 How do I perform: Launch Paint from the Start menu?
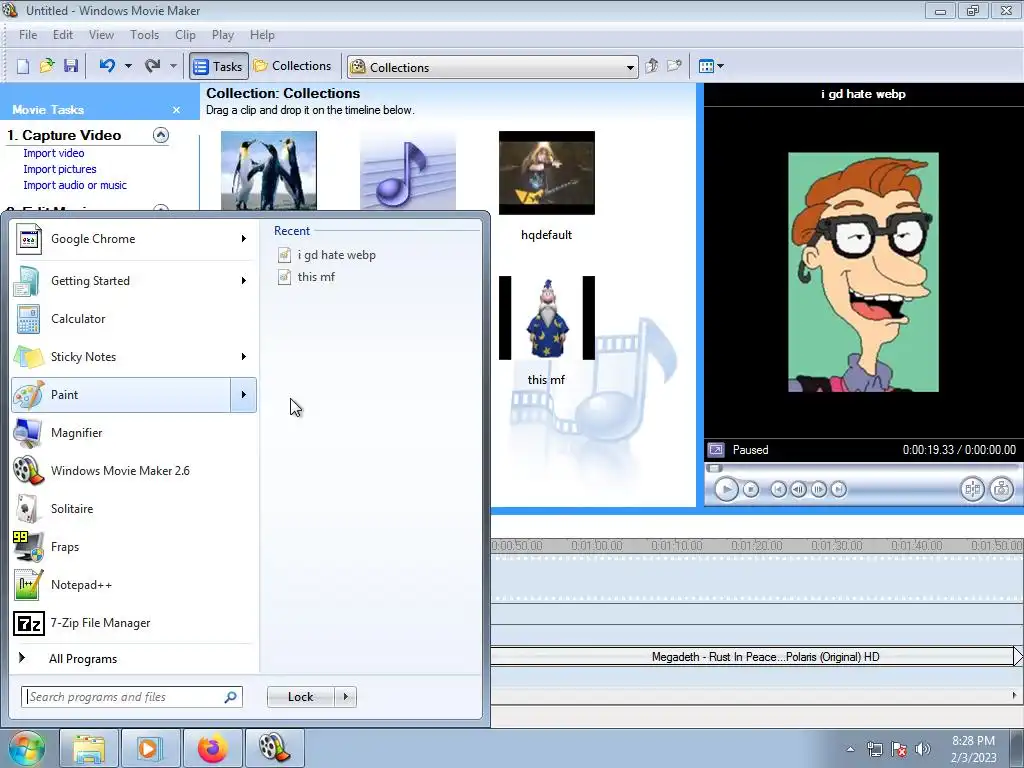click(121, 394)
